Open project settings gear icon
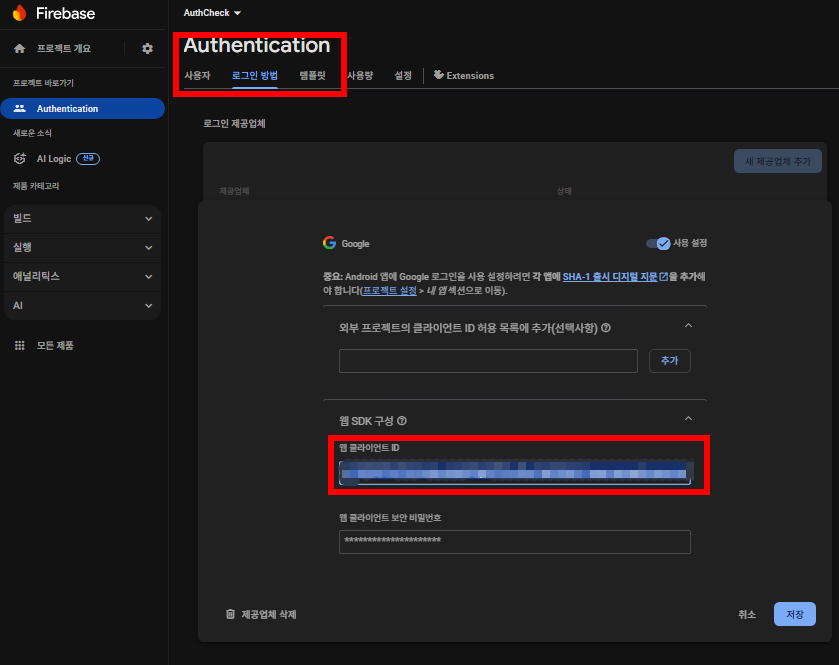Screen dimensions: 839x665 click(148, 49)
